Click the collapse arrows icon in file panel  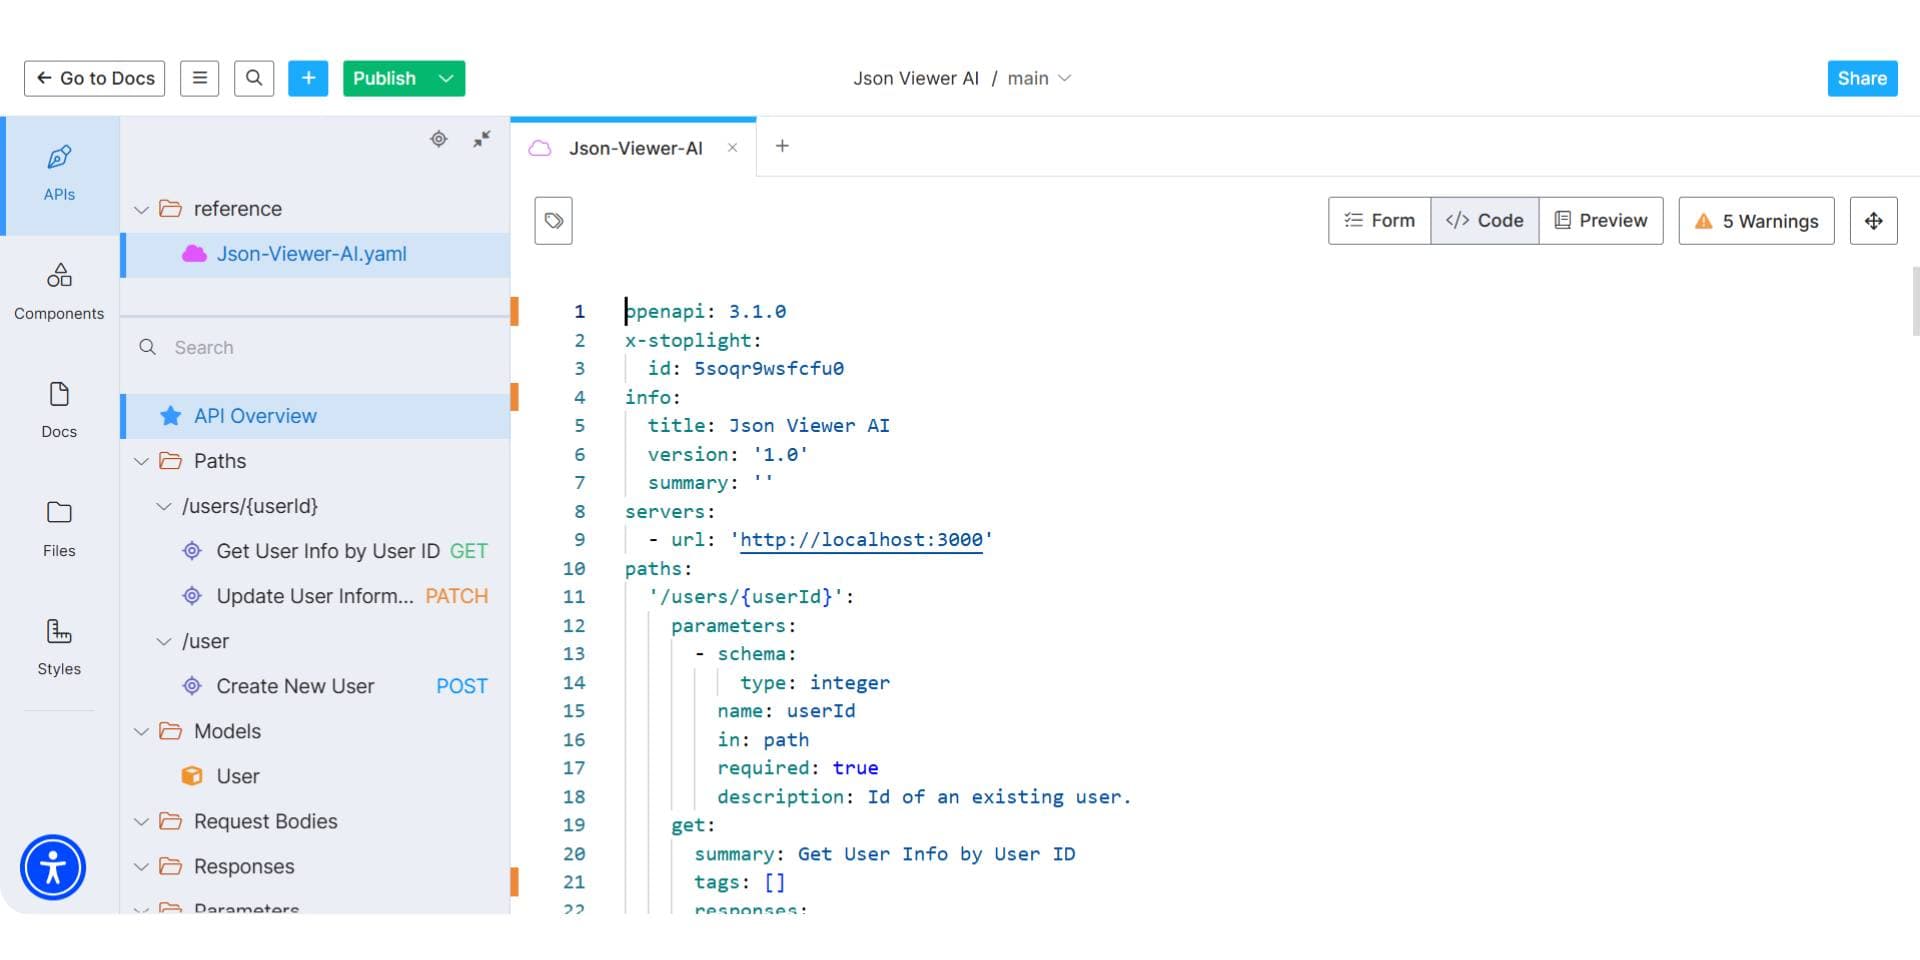[482, 139]
